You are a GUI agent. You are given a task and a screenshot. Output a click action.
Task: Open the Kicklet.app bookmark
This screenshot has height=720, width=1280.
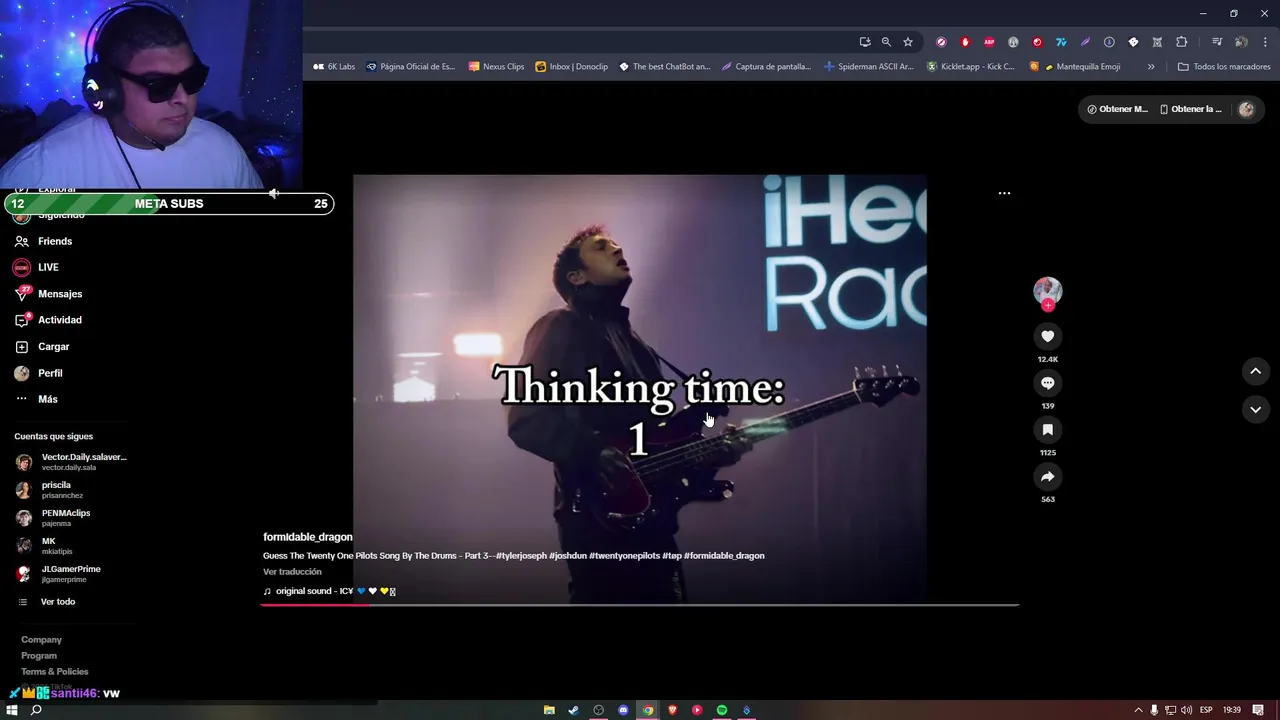[x=970, y=67]
